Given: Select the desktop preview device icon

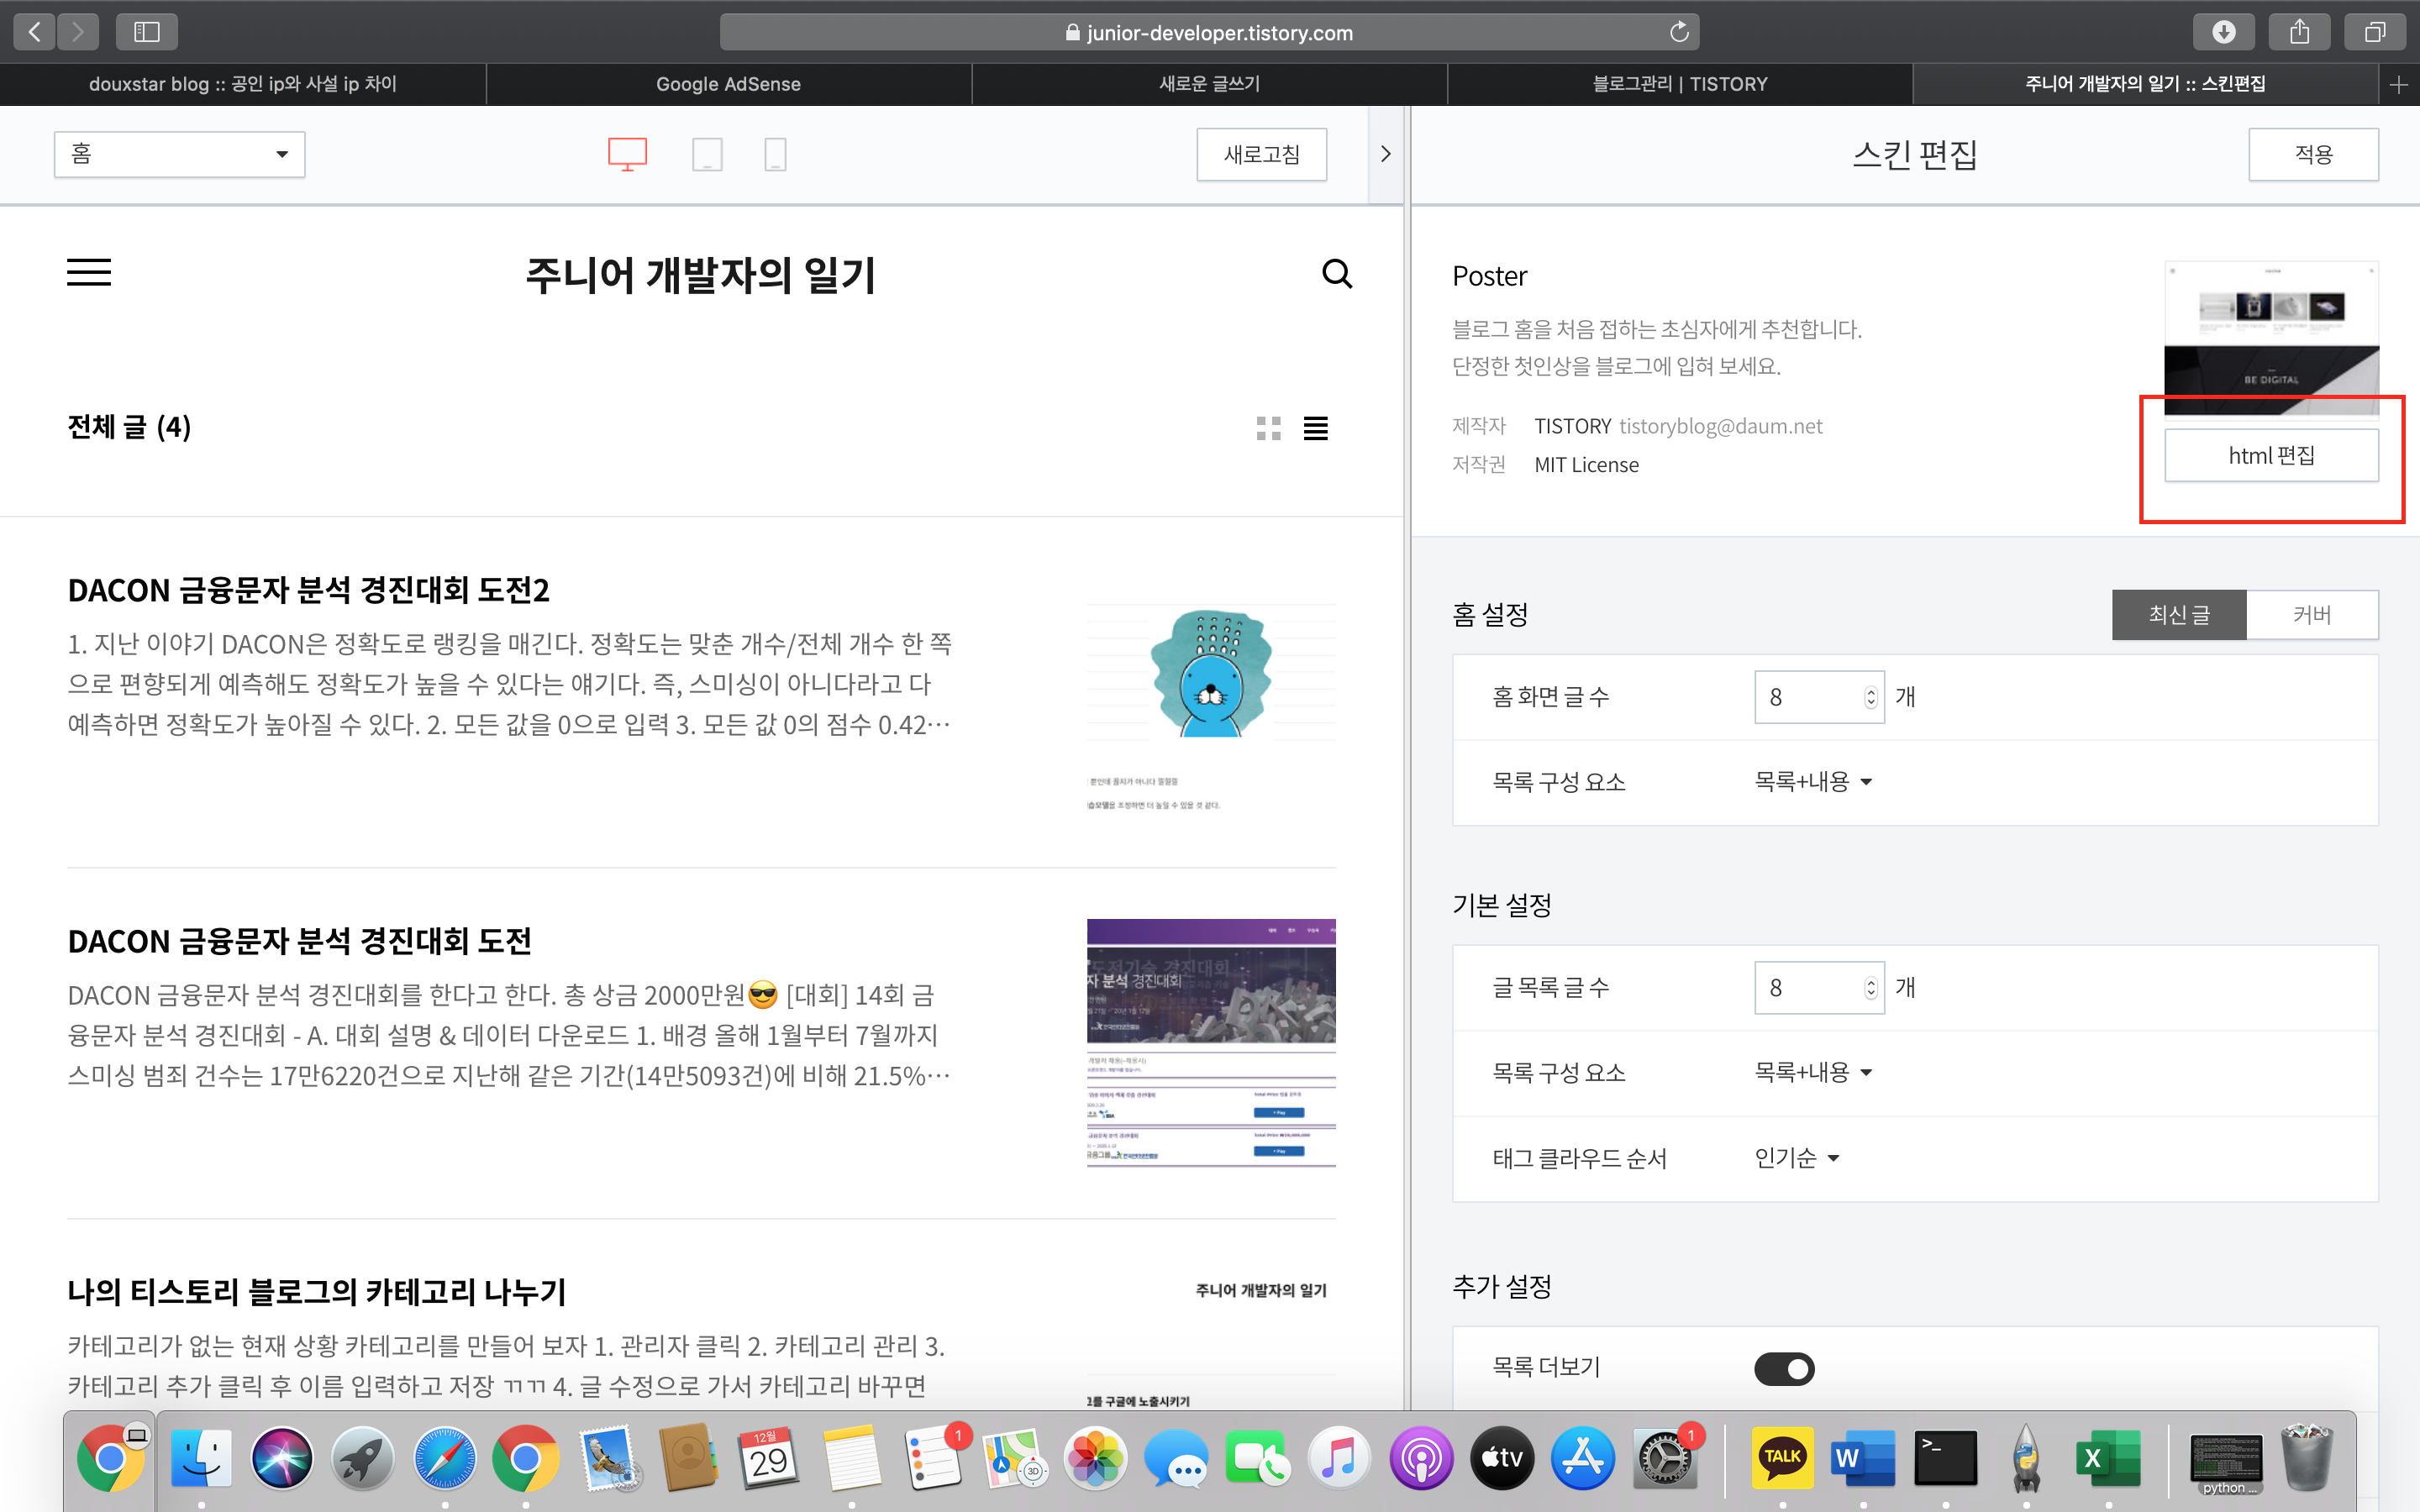Looking at the screenshot, I should [x=627, y=154].
